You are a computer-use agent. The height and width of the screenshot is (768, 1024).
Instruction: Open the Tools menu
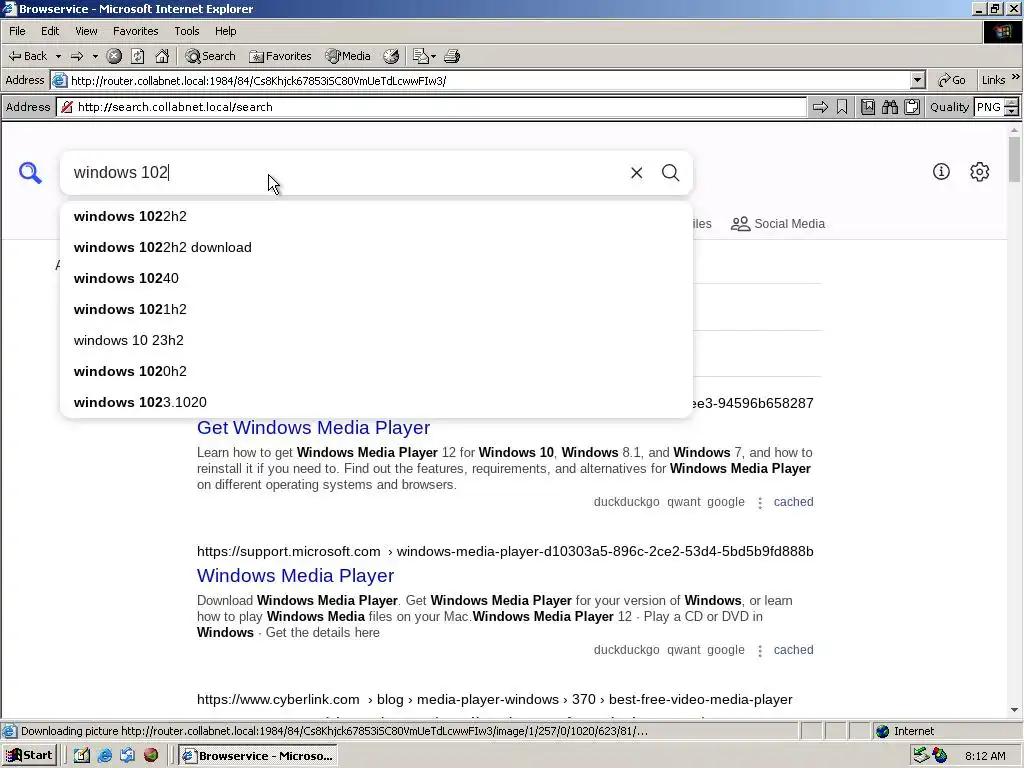(x=186, y=31)
